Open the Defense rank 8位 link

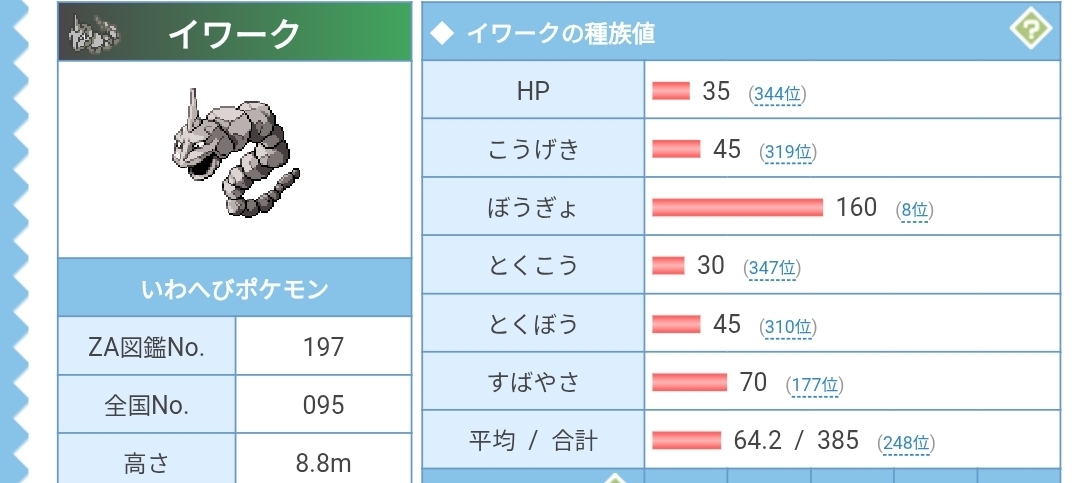[916, 210]
